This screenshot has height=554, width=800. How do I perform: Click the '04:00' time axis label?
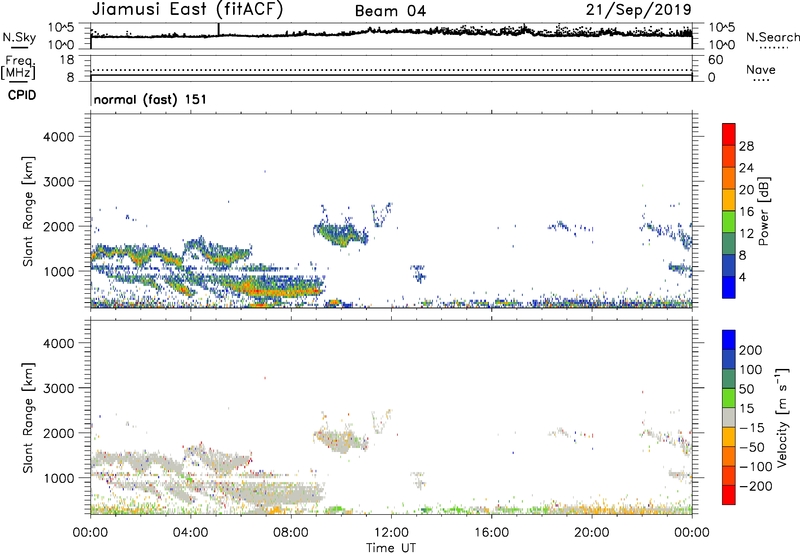pyautogui.click(x=190, y=533)
